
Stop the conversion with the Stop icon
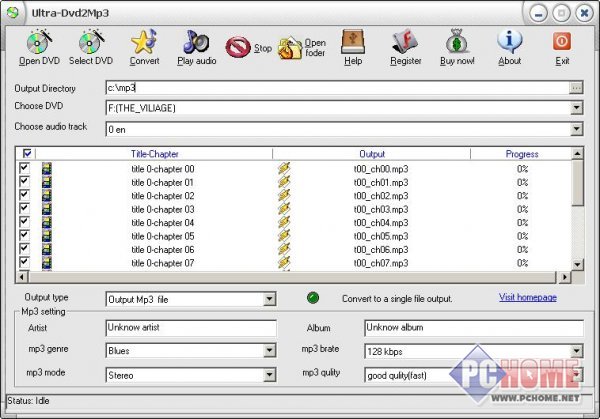point(238,47)
